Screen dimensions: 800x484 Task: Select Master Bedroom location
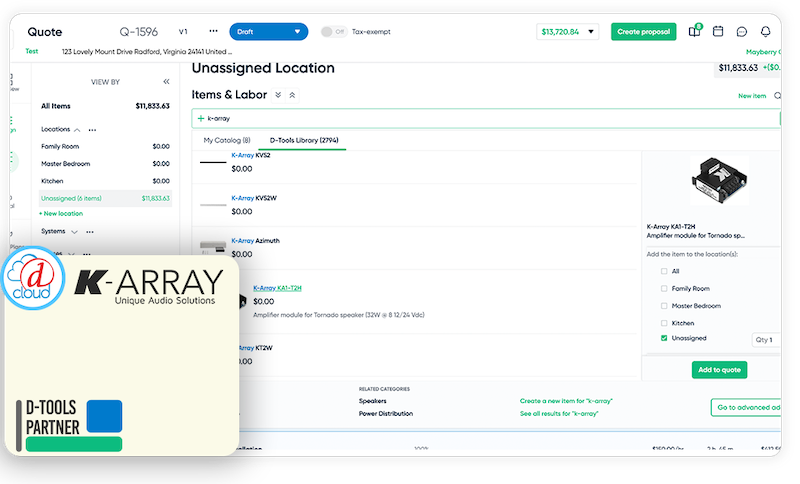click(105, 164)
